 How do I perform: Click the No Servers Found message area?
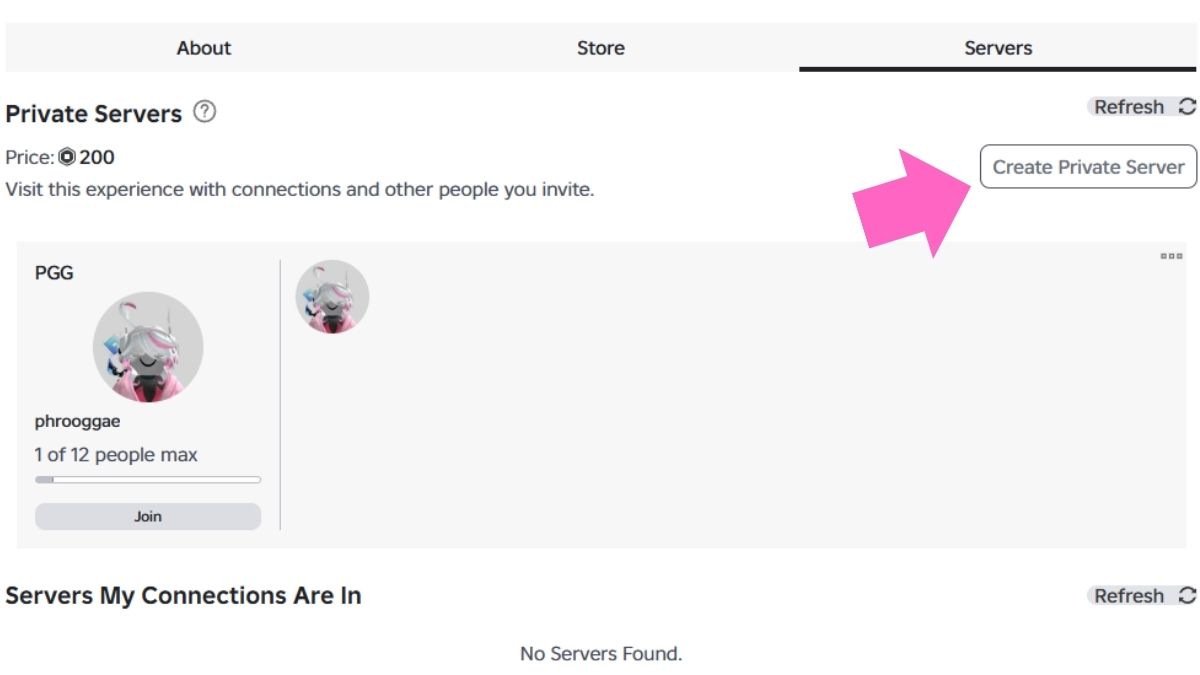coord(599,653)
